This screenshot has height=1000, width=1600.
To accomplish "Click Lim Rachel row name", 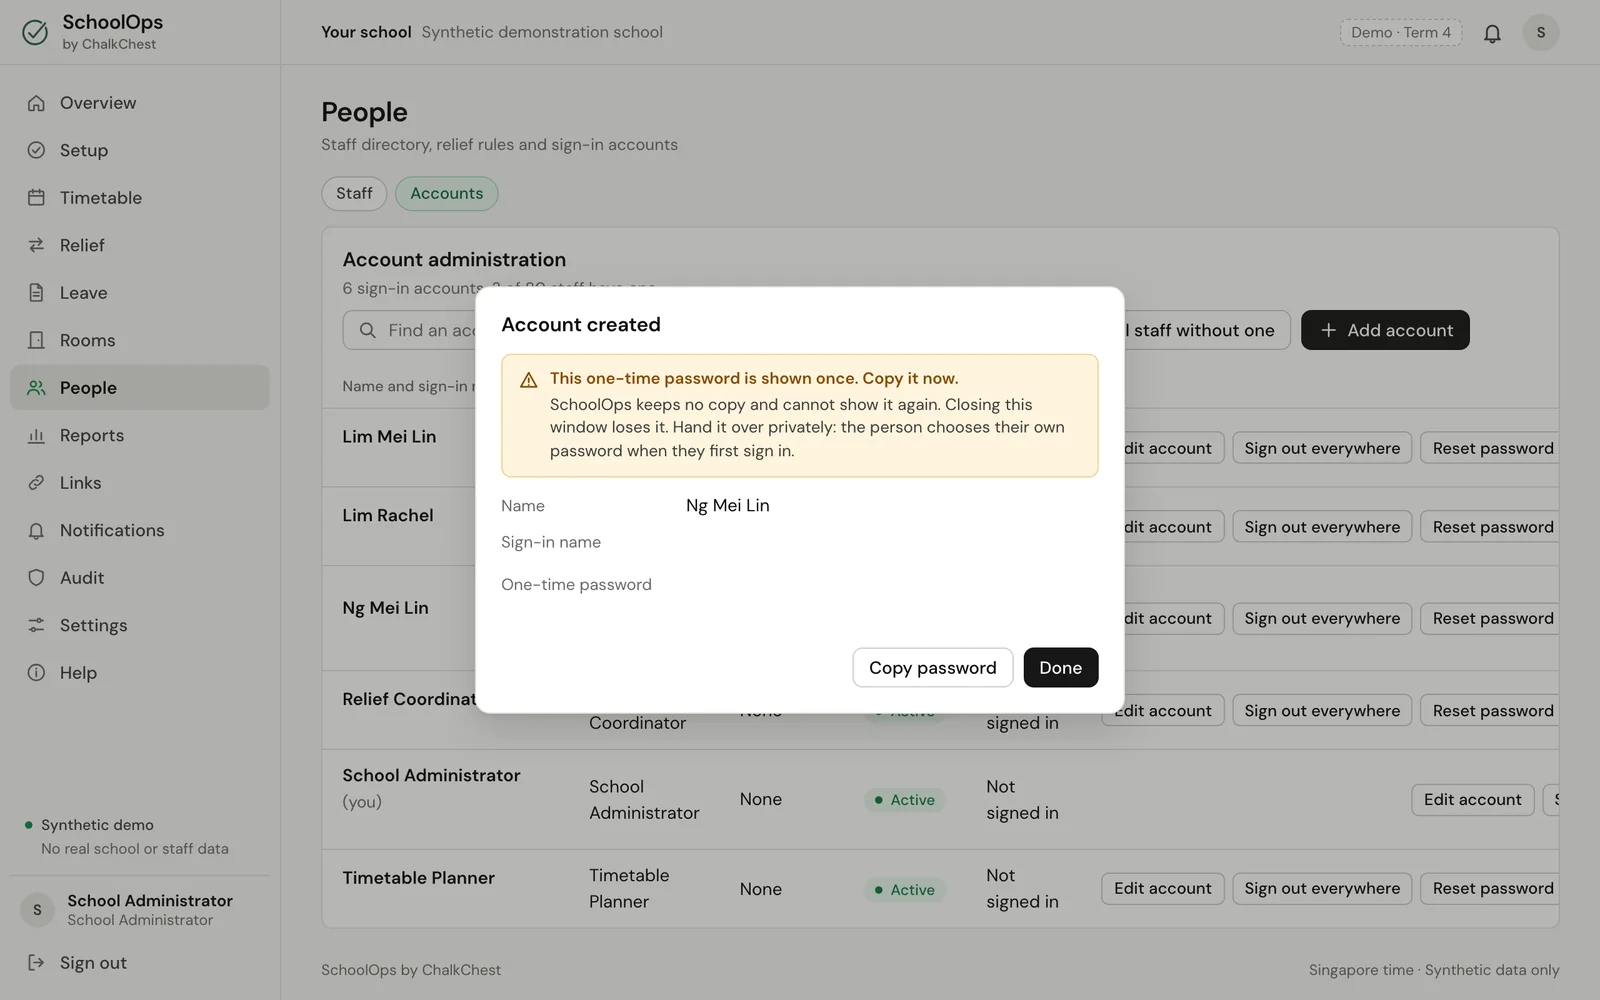I will [x=388, y=516].
